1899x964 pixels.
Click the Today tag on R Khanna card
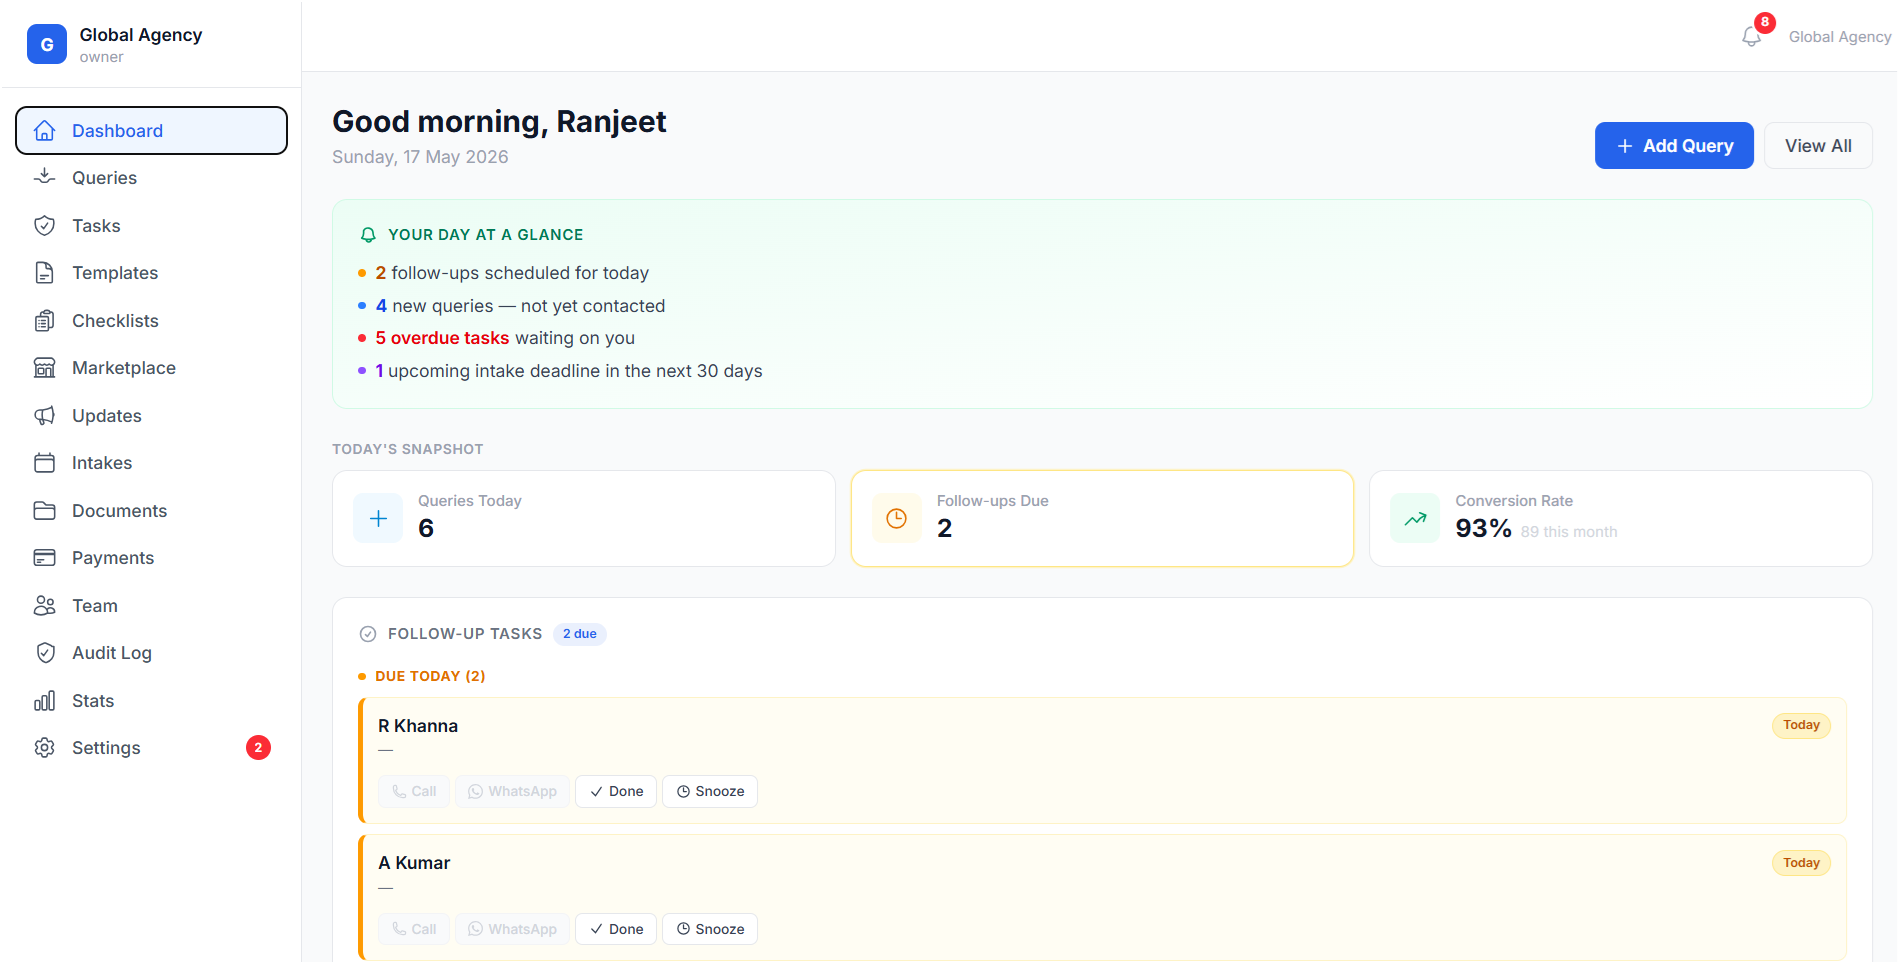[1801, 725]
